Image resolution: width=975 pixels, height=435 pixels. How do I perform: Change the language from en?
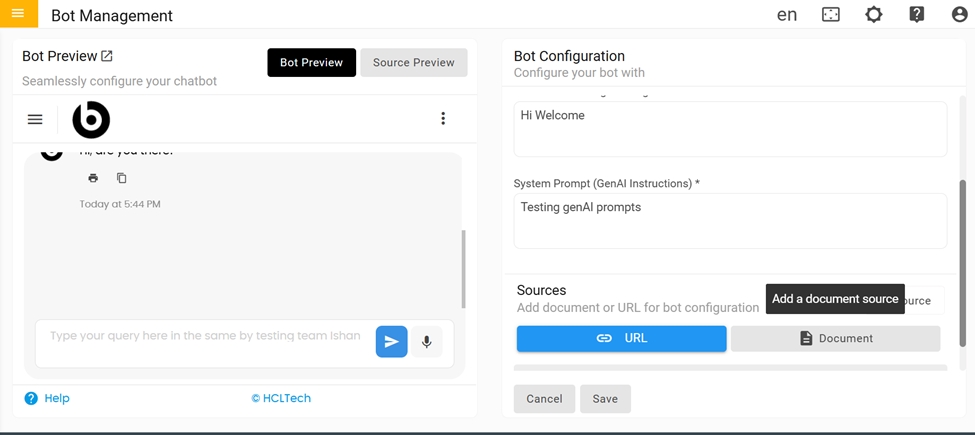point(787,15)
